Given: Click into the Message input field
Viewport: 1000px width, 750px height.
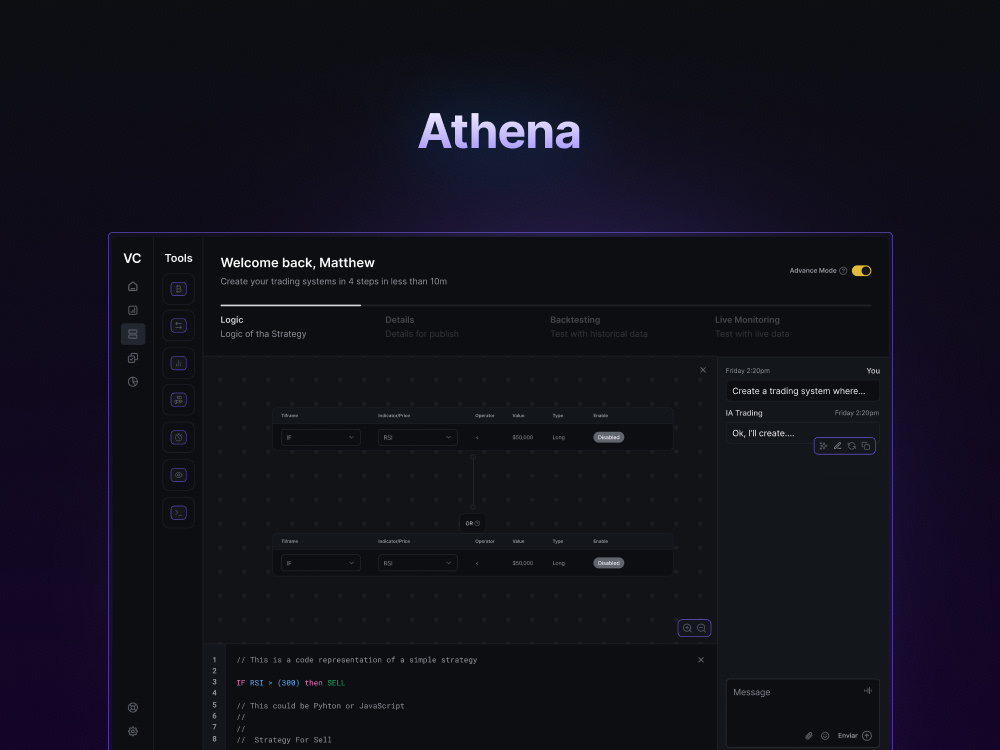Looking at the screenshot, I should pos(802,713).
